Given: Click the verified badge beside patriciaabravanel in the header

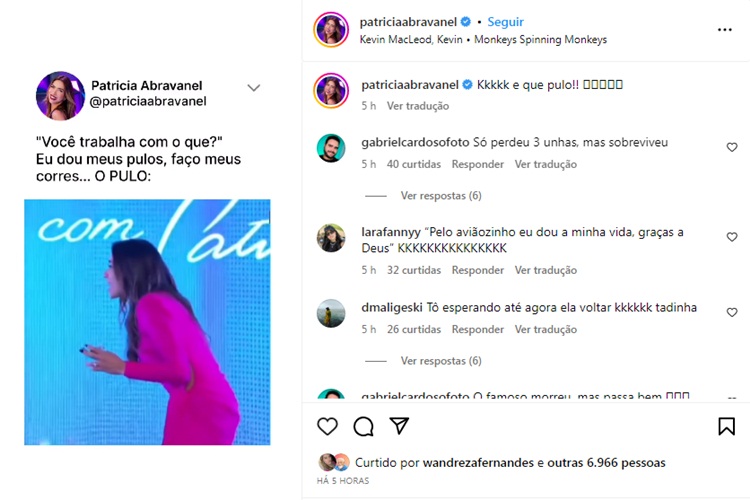Looking at the screenshot, I should (x=465, y=22).
